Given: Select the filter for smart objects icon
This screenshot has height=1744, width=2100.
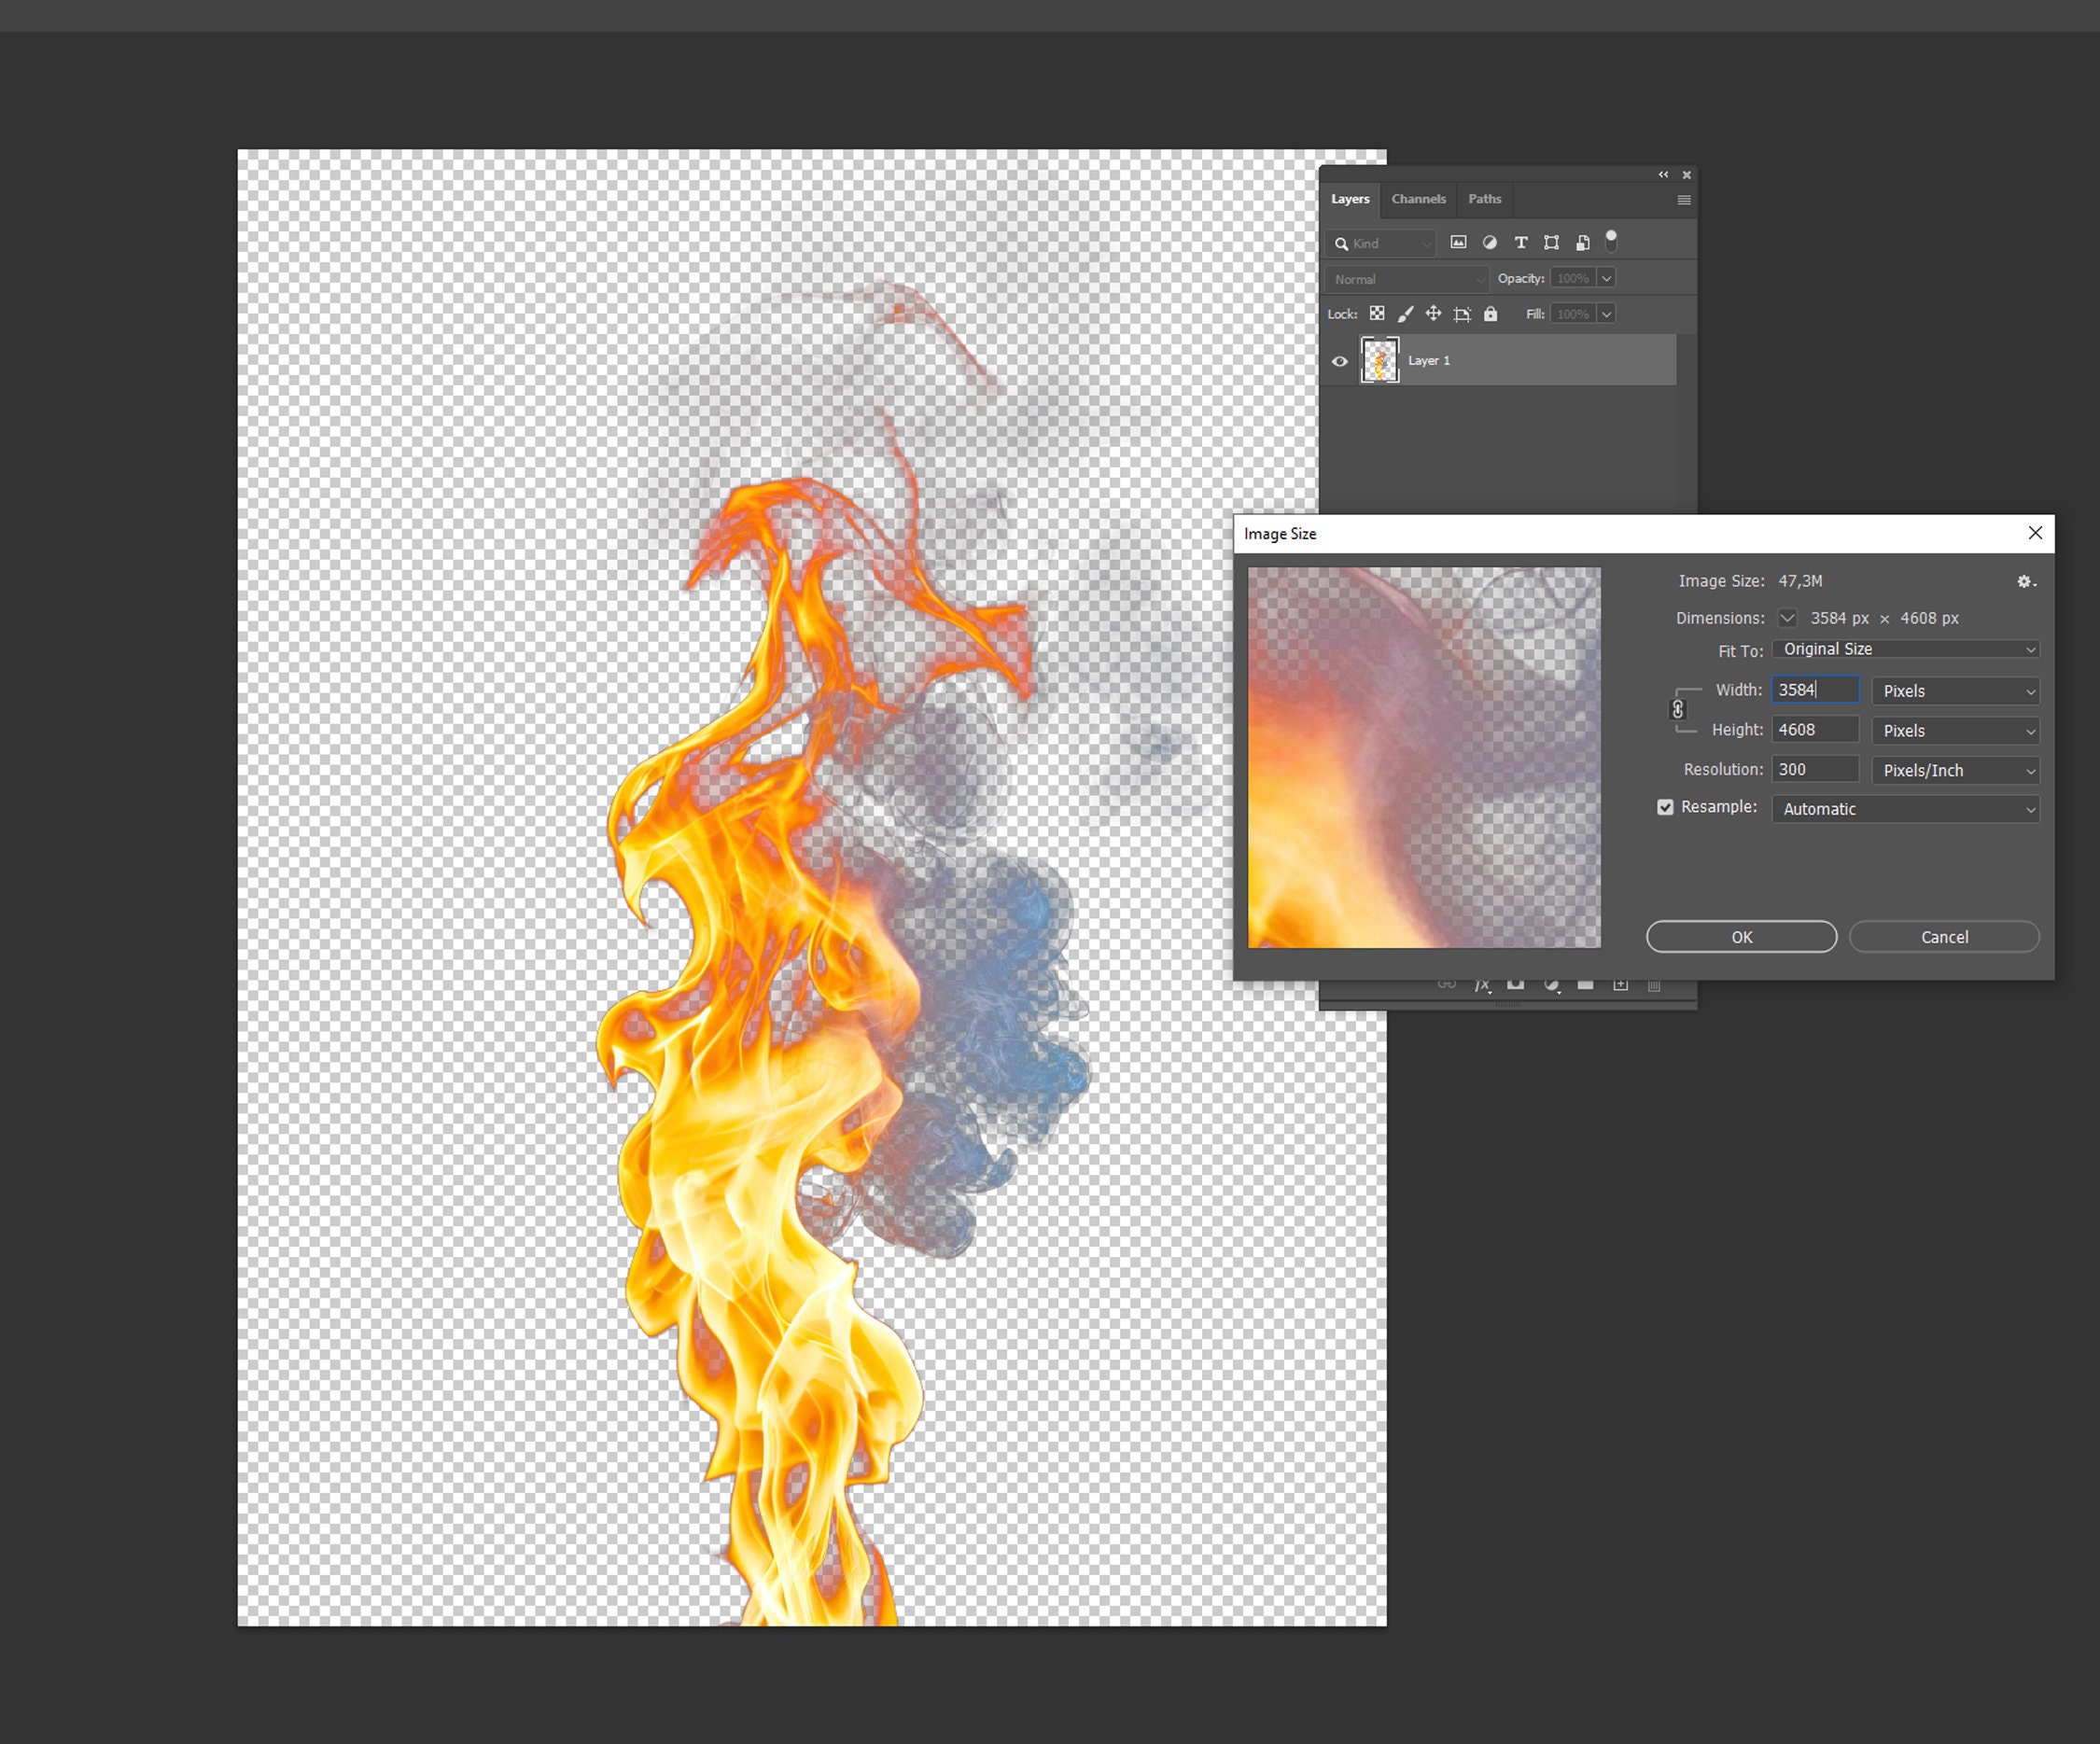Looking at the screenshot, I should [1583, 243].
